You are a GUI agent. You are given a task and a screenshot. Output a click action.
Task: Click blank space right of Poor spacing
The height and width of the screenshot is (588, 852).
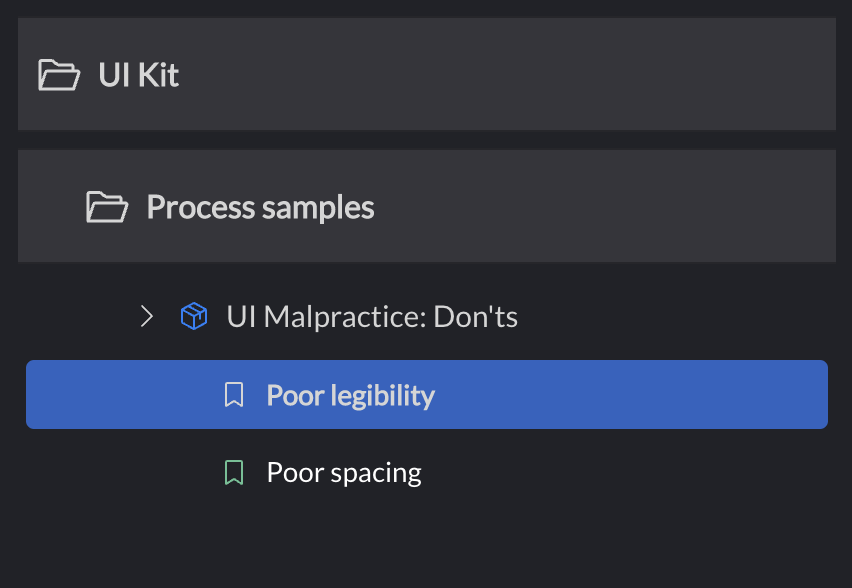click(625, 472)
